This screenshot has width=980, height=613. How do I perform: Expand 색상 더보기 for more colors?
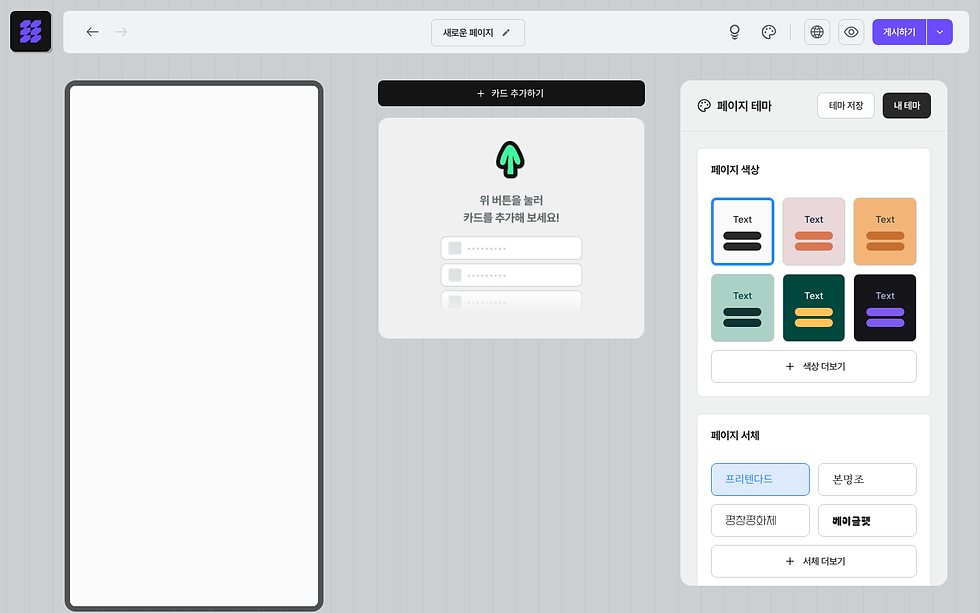coord(814,367)
